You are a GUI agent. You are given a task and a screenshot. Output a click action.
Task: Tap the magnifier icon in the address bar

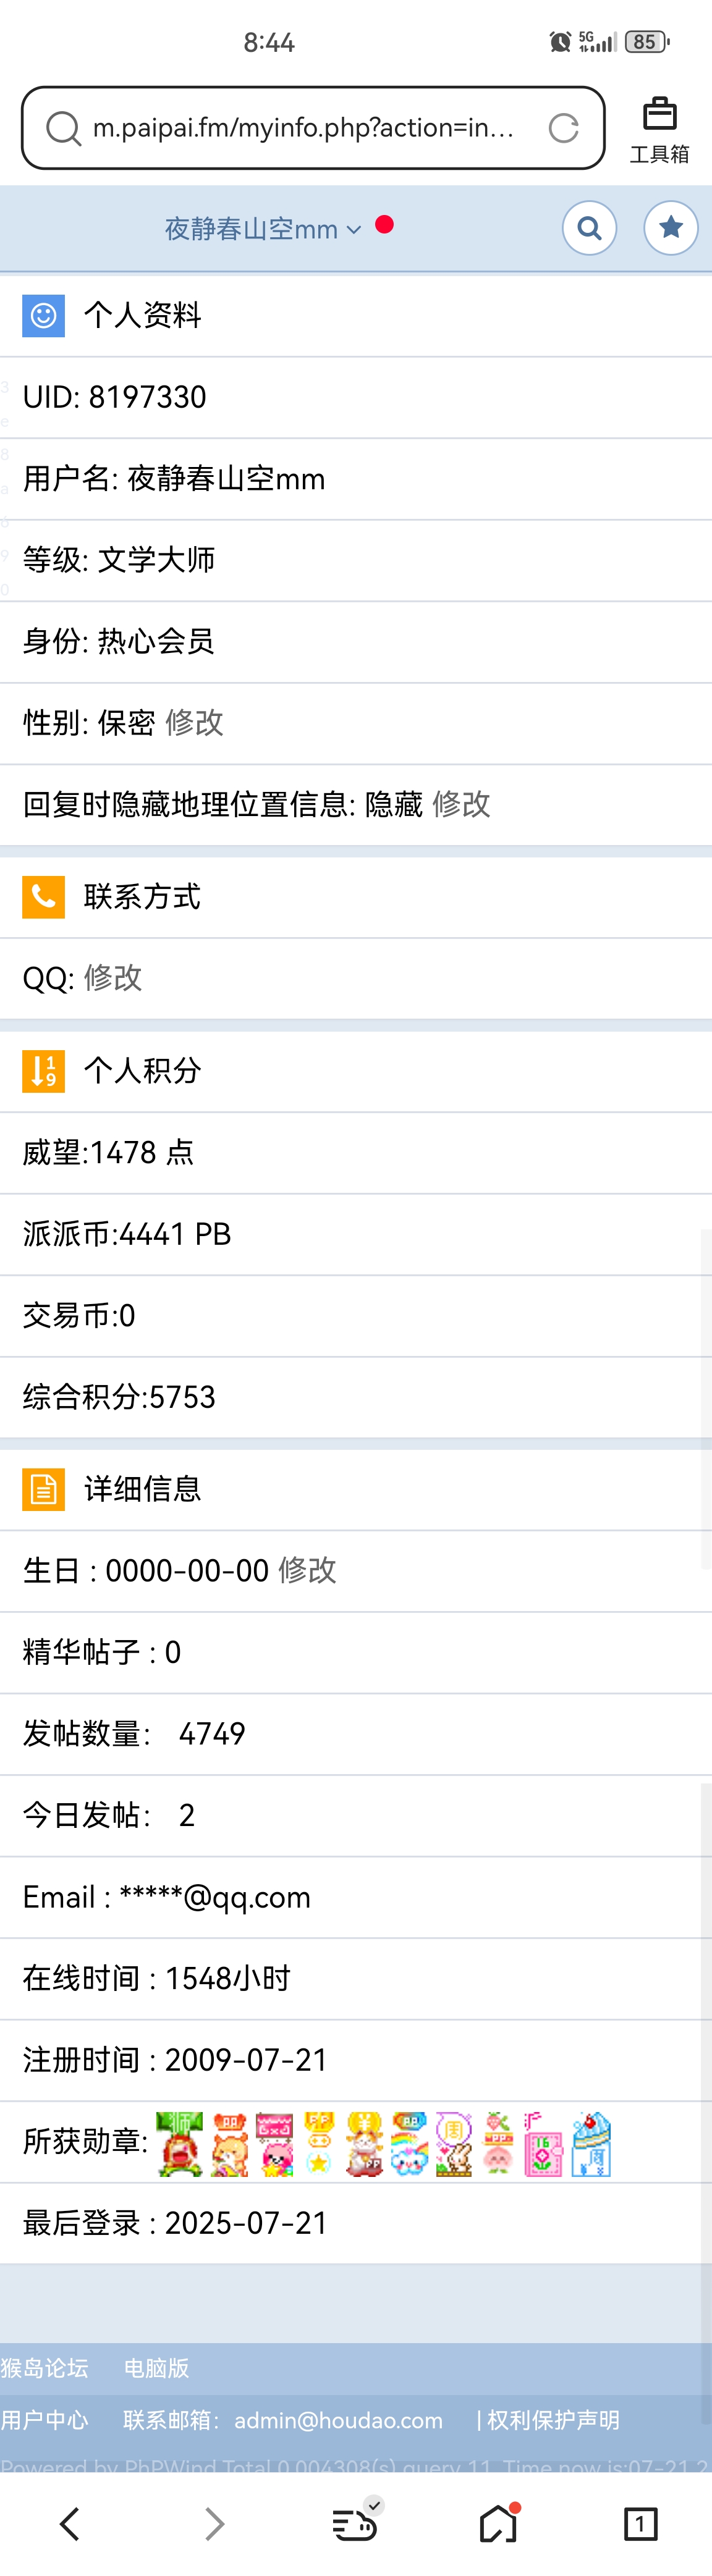point(64,128)
